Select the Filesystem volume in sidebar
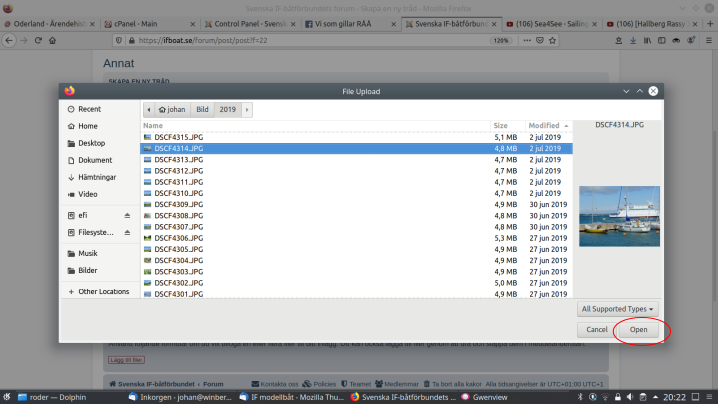The image size is (718, 404). (95, 232)
